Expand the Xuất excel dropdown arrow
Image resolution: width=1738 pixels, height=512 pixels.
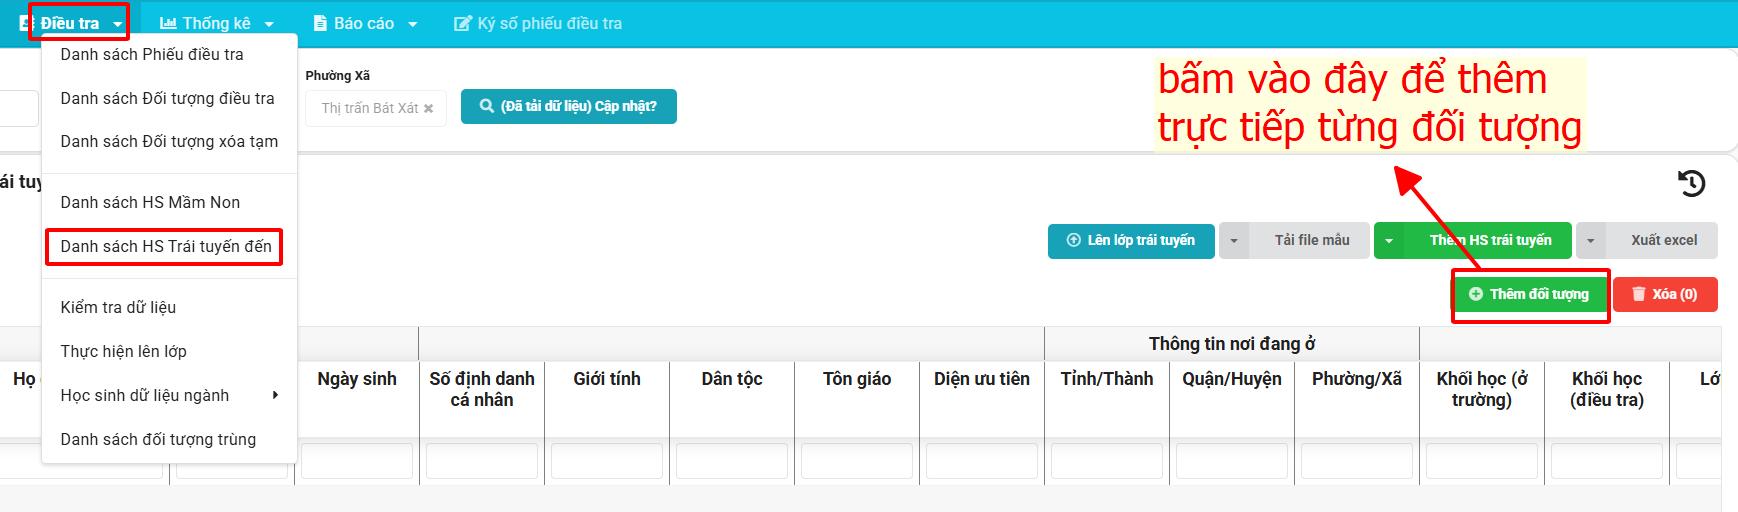[1591, 241]
